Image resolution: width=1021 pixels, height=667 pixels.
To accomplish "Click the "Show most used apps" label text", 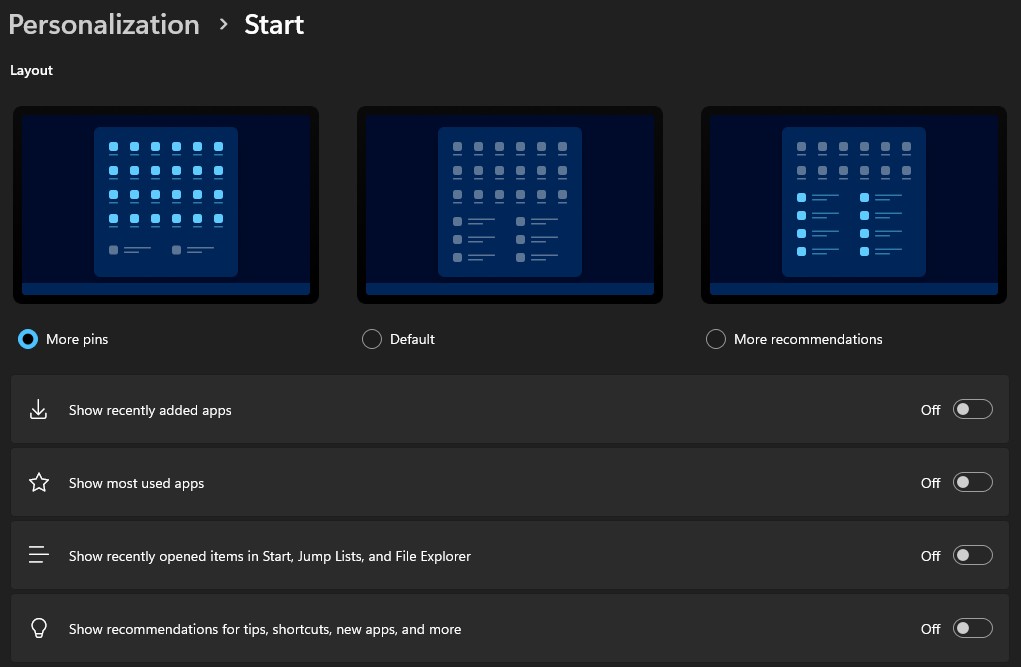I will click(x=136, y=483).
